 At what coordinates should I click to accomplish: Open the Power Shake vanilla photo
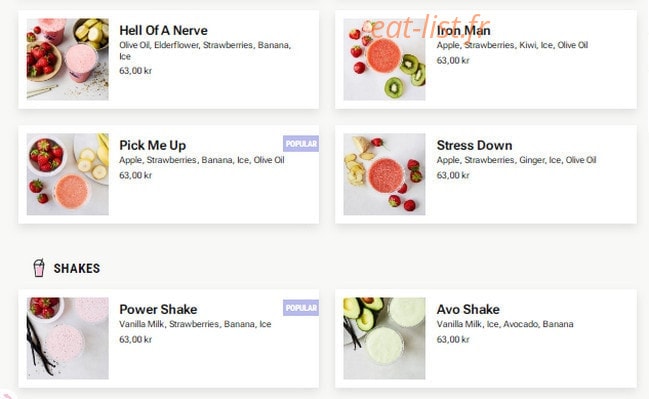click(x=68, y=338)
